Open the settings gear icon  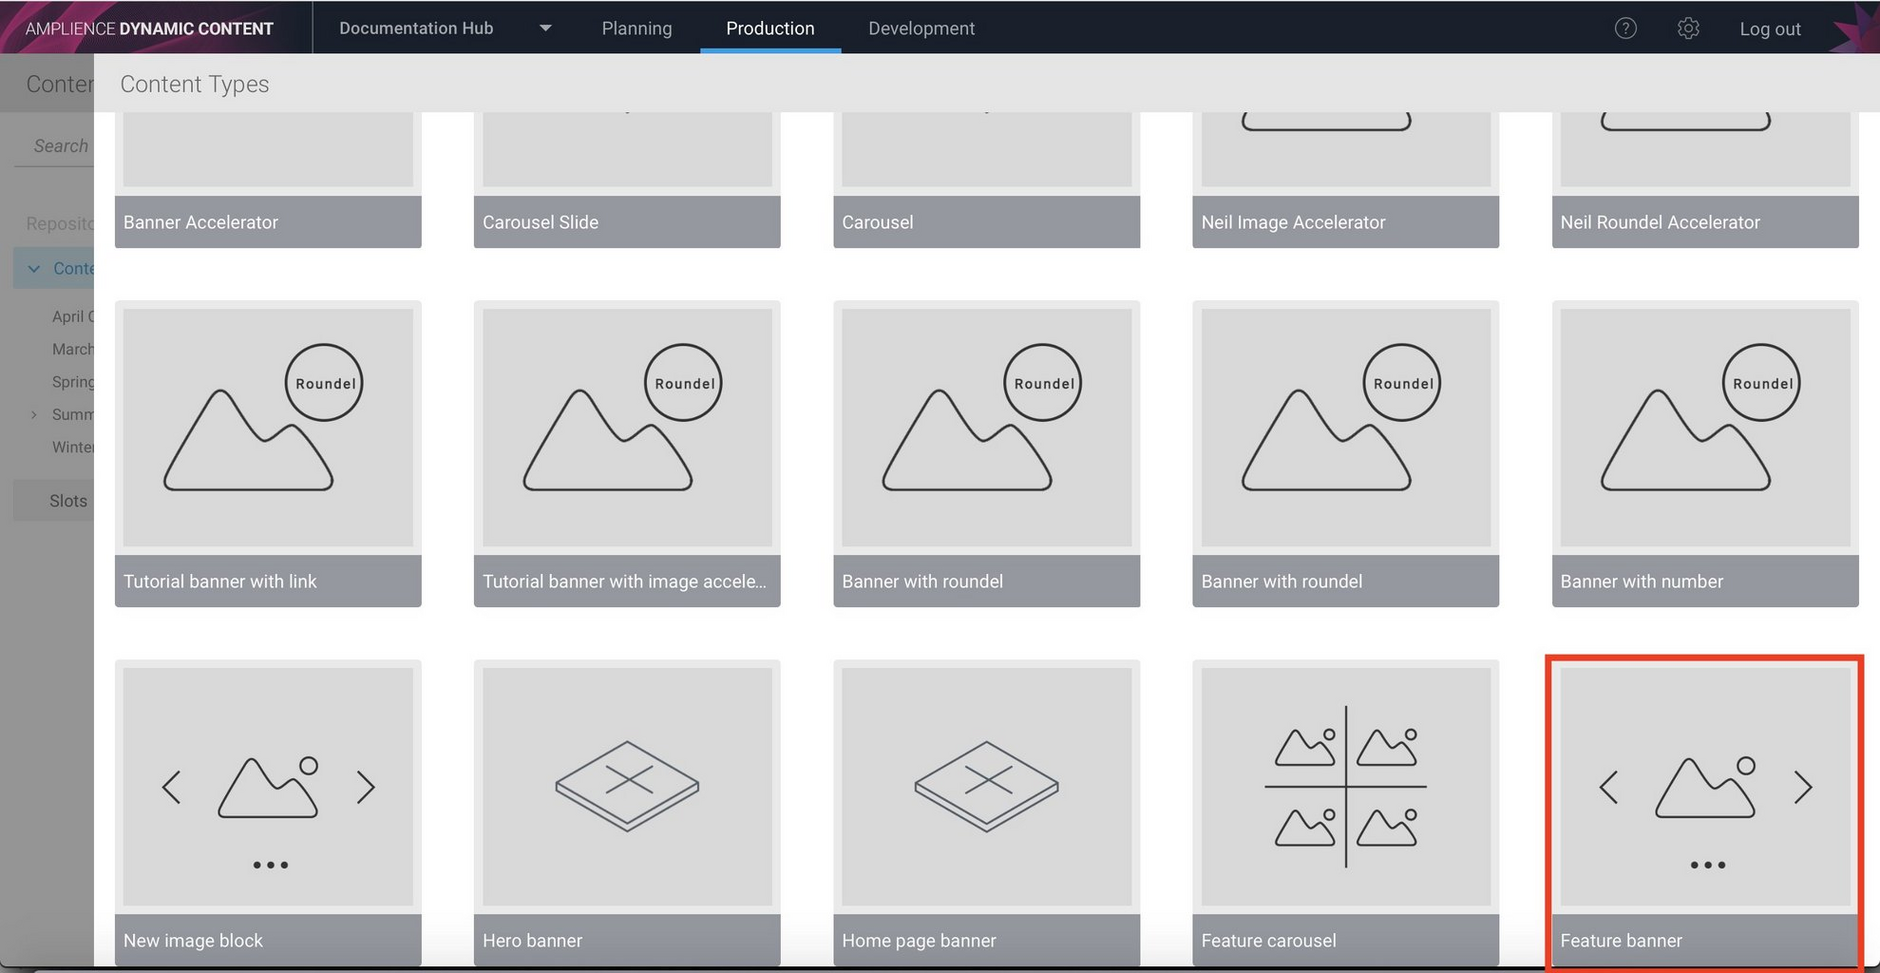1688,28
